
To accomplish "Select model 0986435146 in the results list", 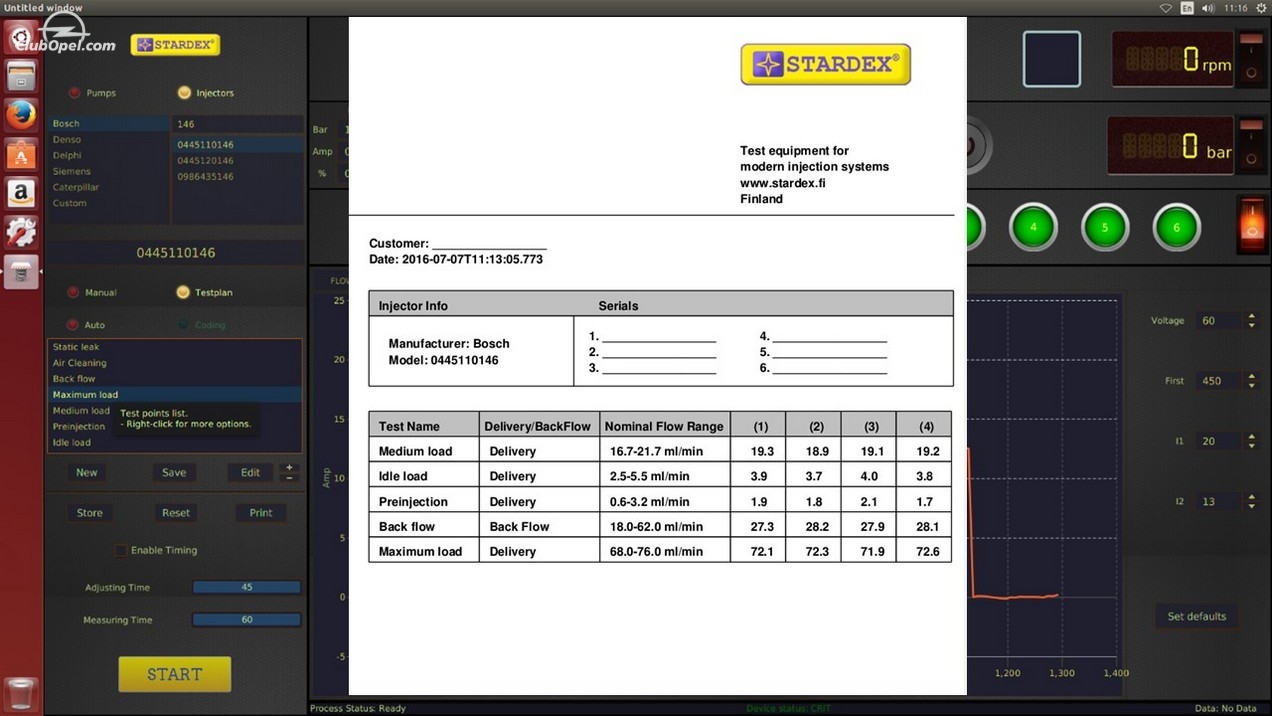I will [238, 177].
